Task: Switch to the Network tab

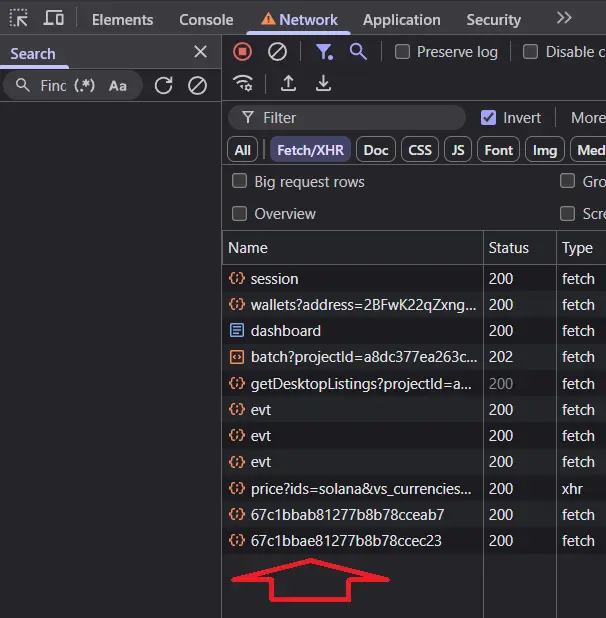Action: tap(299, 20)
